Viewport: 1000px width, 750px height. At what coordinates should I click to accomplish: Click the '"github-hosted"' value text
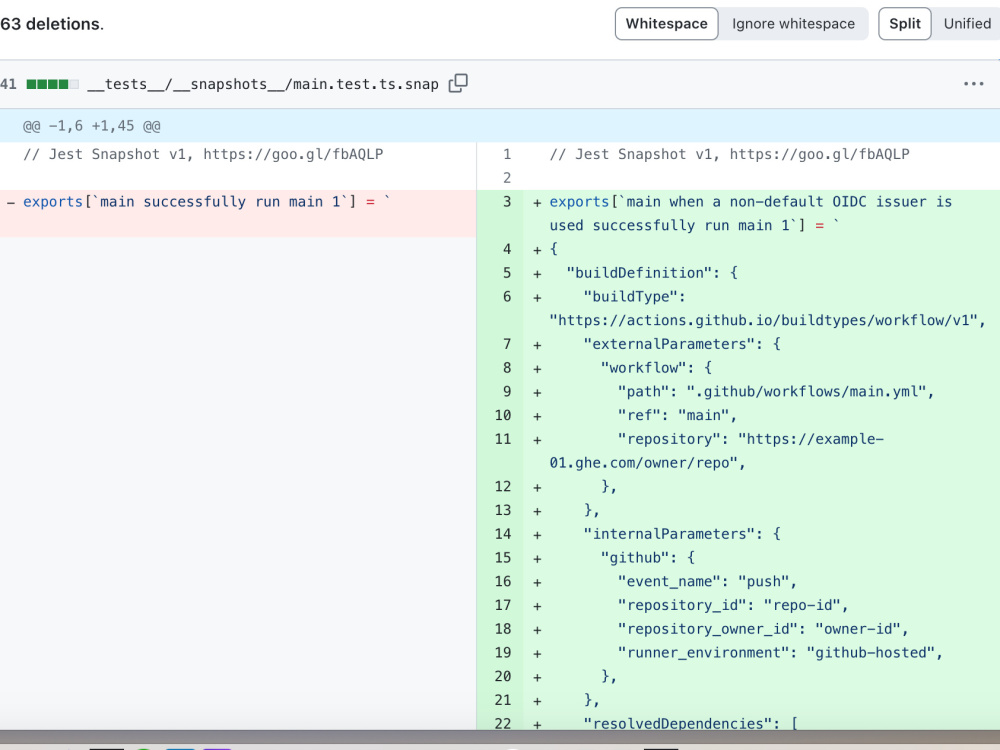pos(871,652)
